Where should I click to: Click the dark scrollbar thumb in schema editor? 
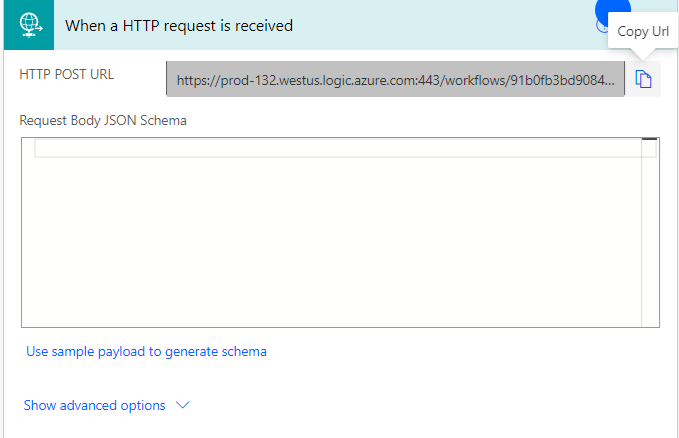(x=650, y=139)
